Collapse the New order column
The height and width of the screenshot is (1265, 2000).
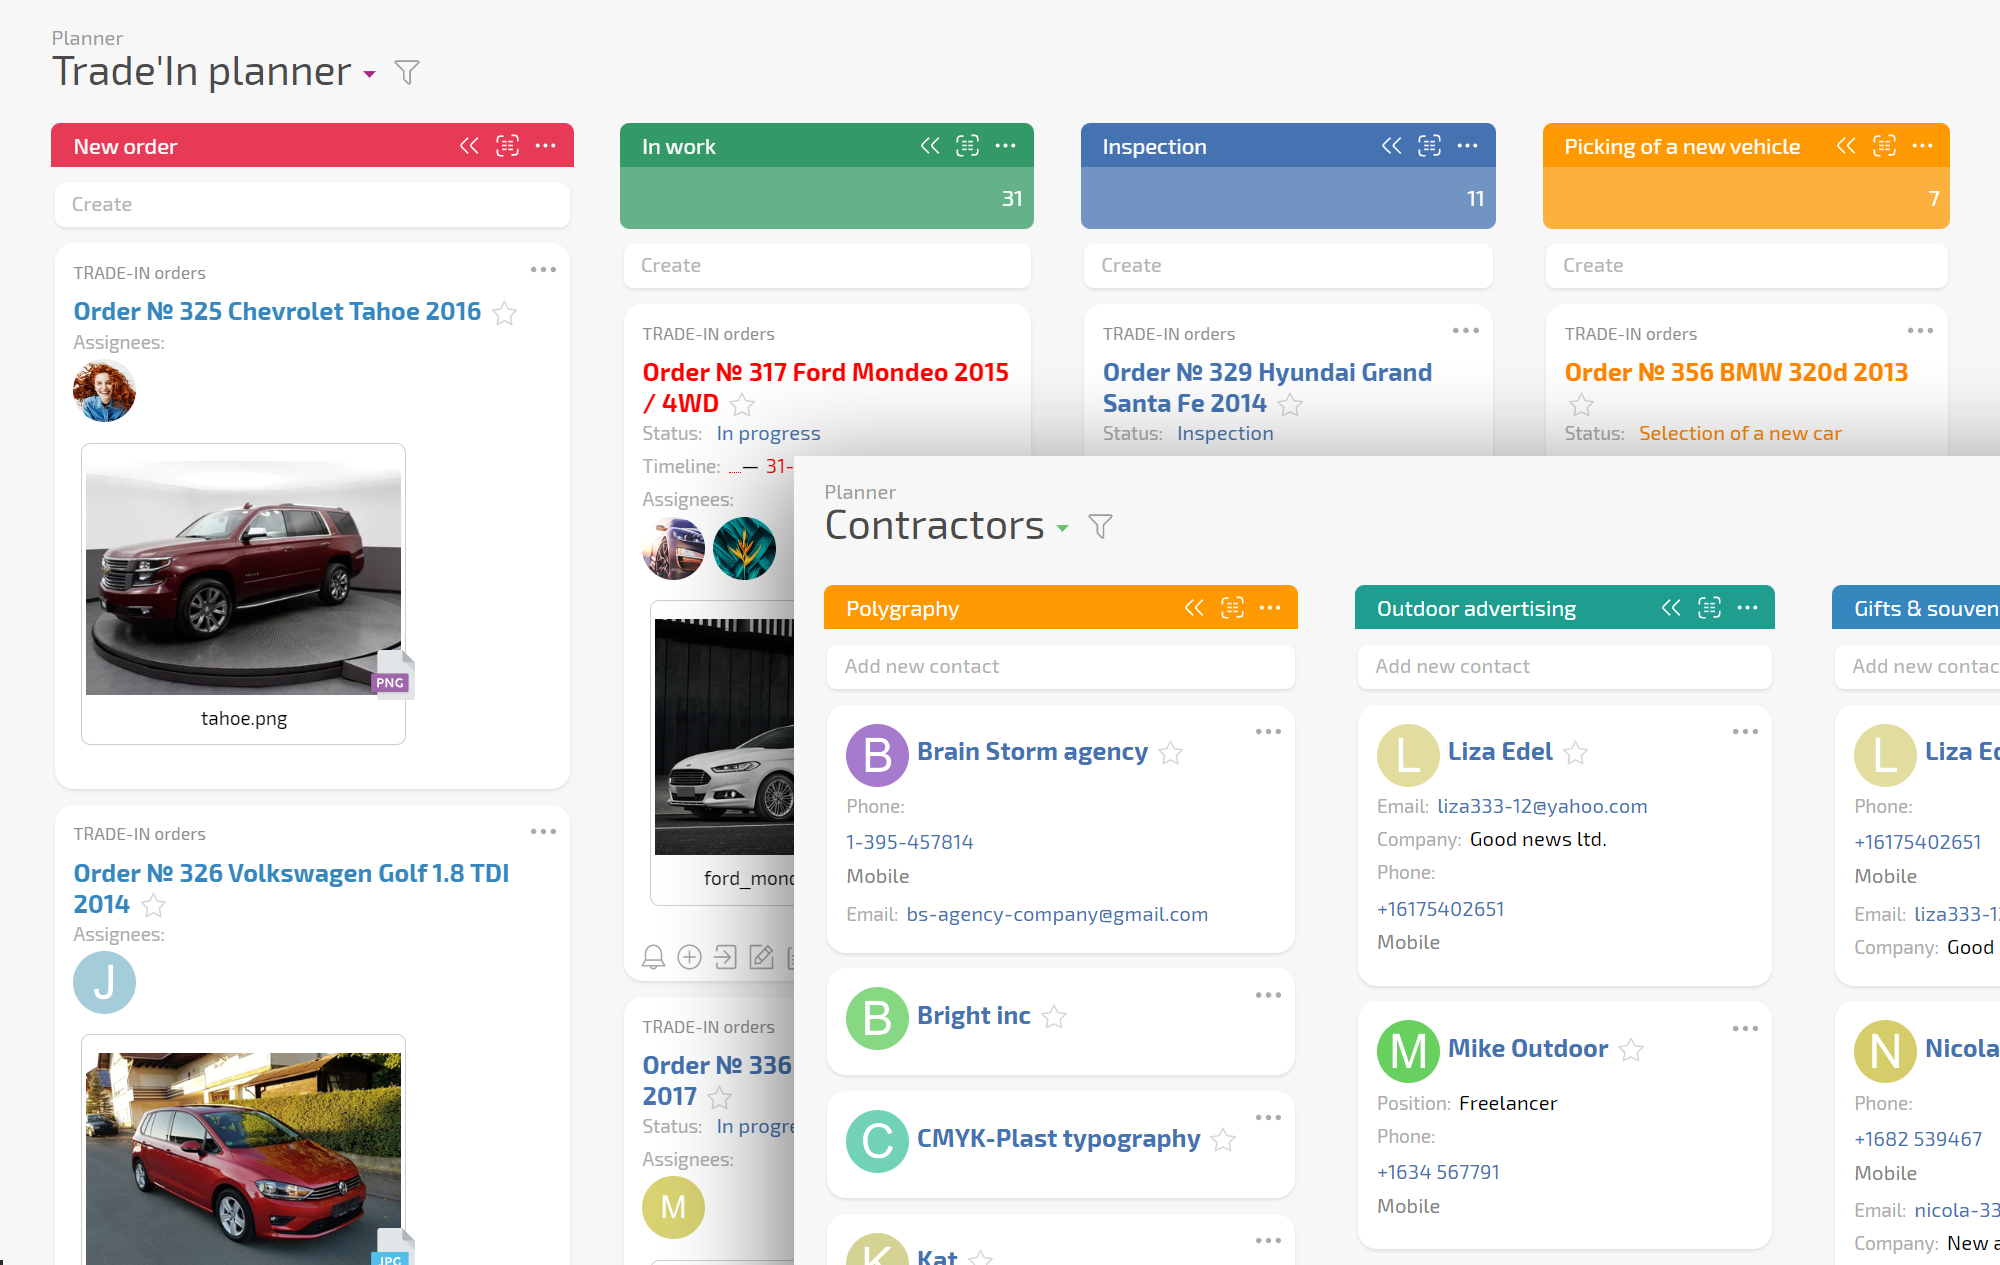pos(469,146)
